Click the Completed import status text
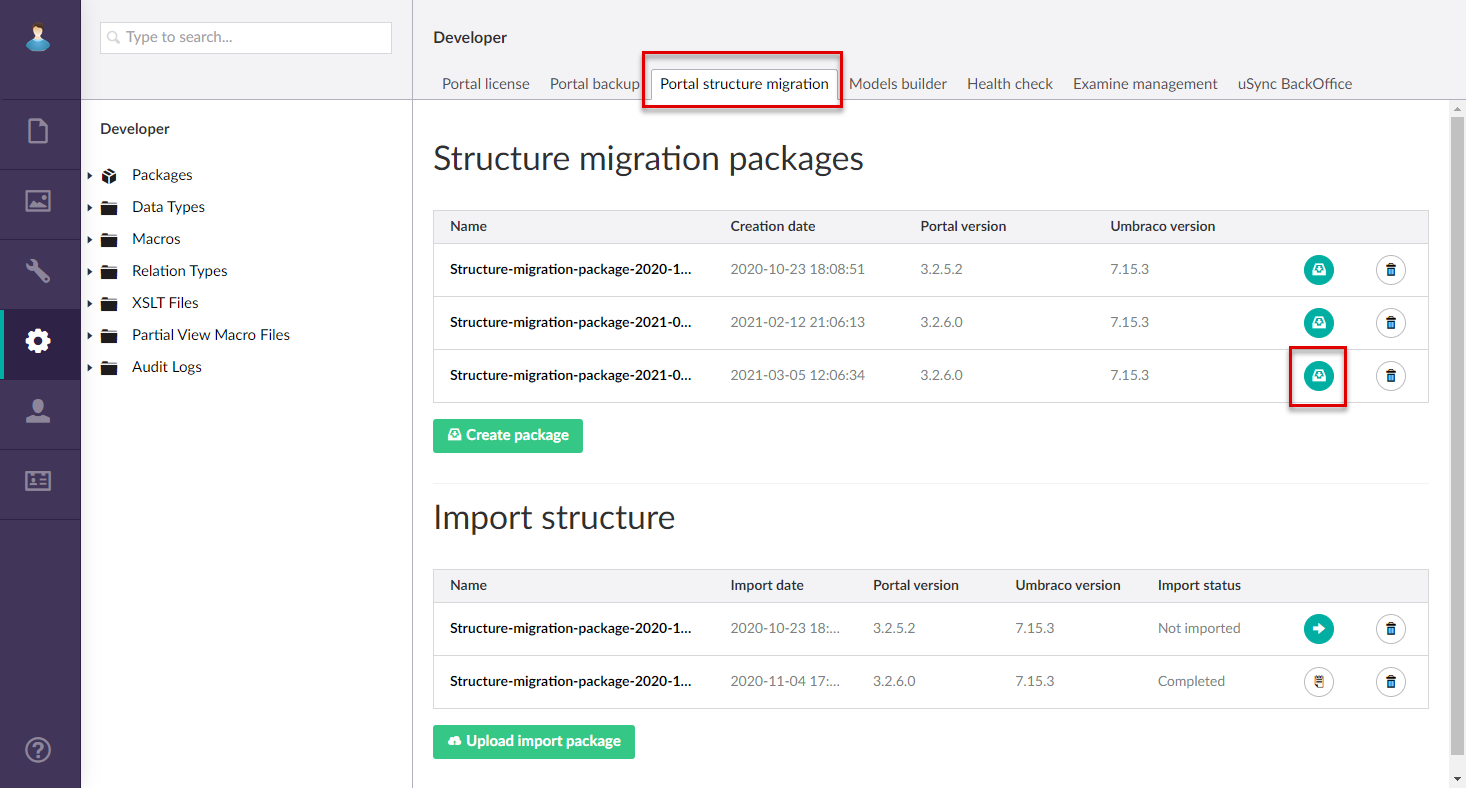 click(1191, 682)
